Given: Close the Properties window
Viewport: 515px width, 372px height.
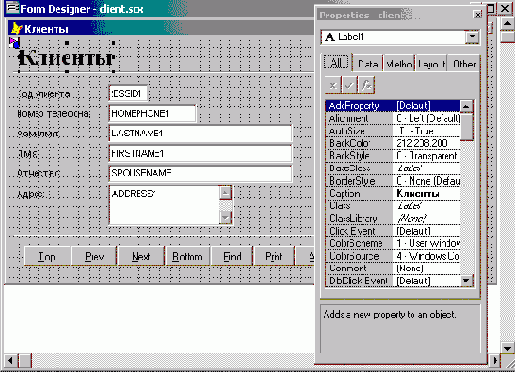Looking at the screenshot, I should 477,15.
